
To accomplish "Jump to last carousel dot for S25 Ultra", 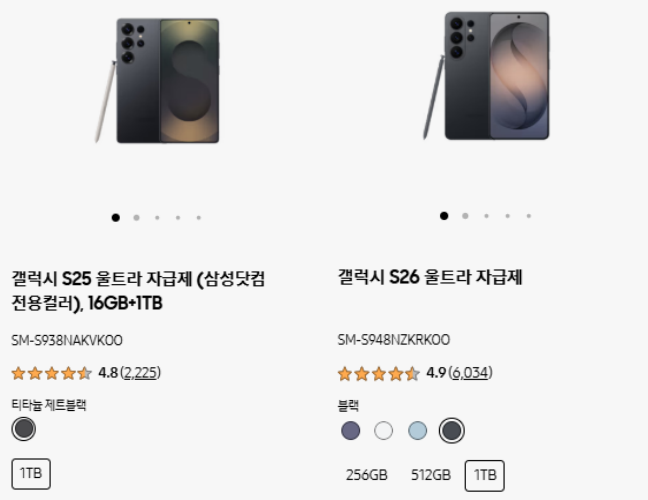I will (x=199, y=217).
